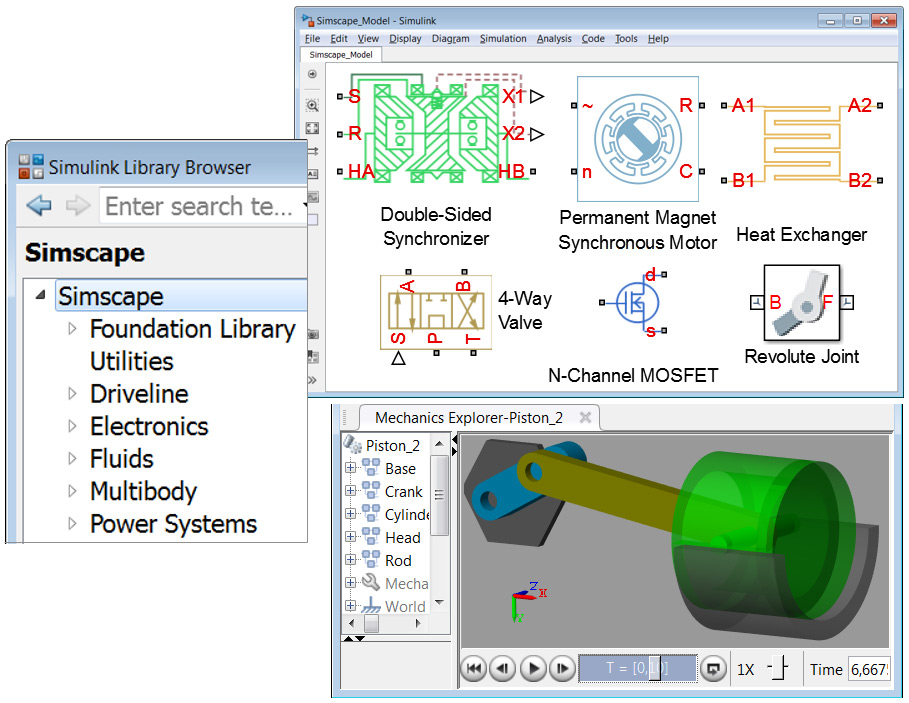Expand the Crank node in Piston_2 tree
The width and height of the screenshot is (909, 703).
click(348, 491)
